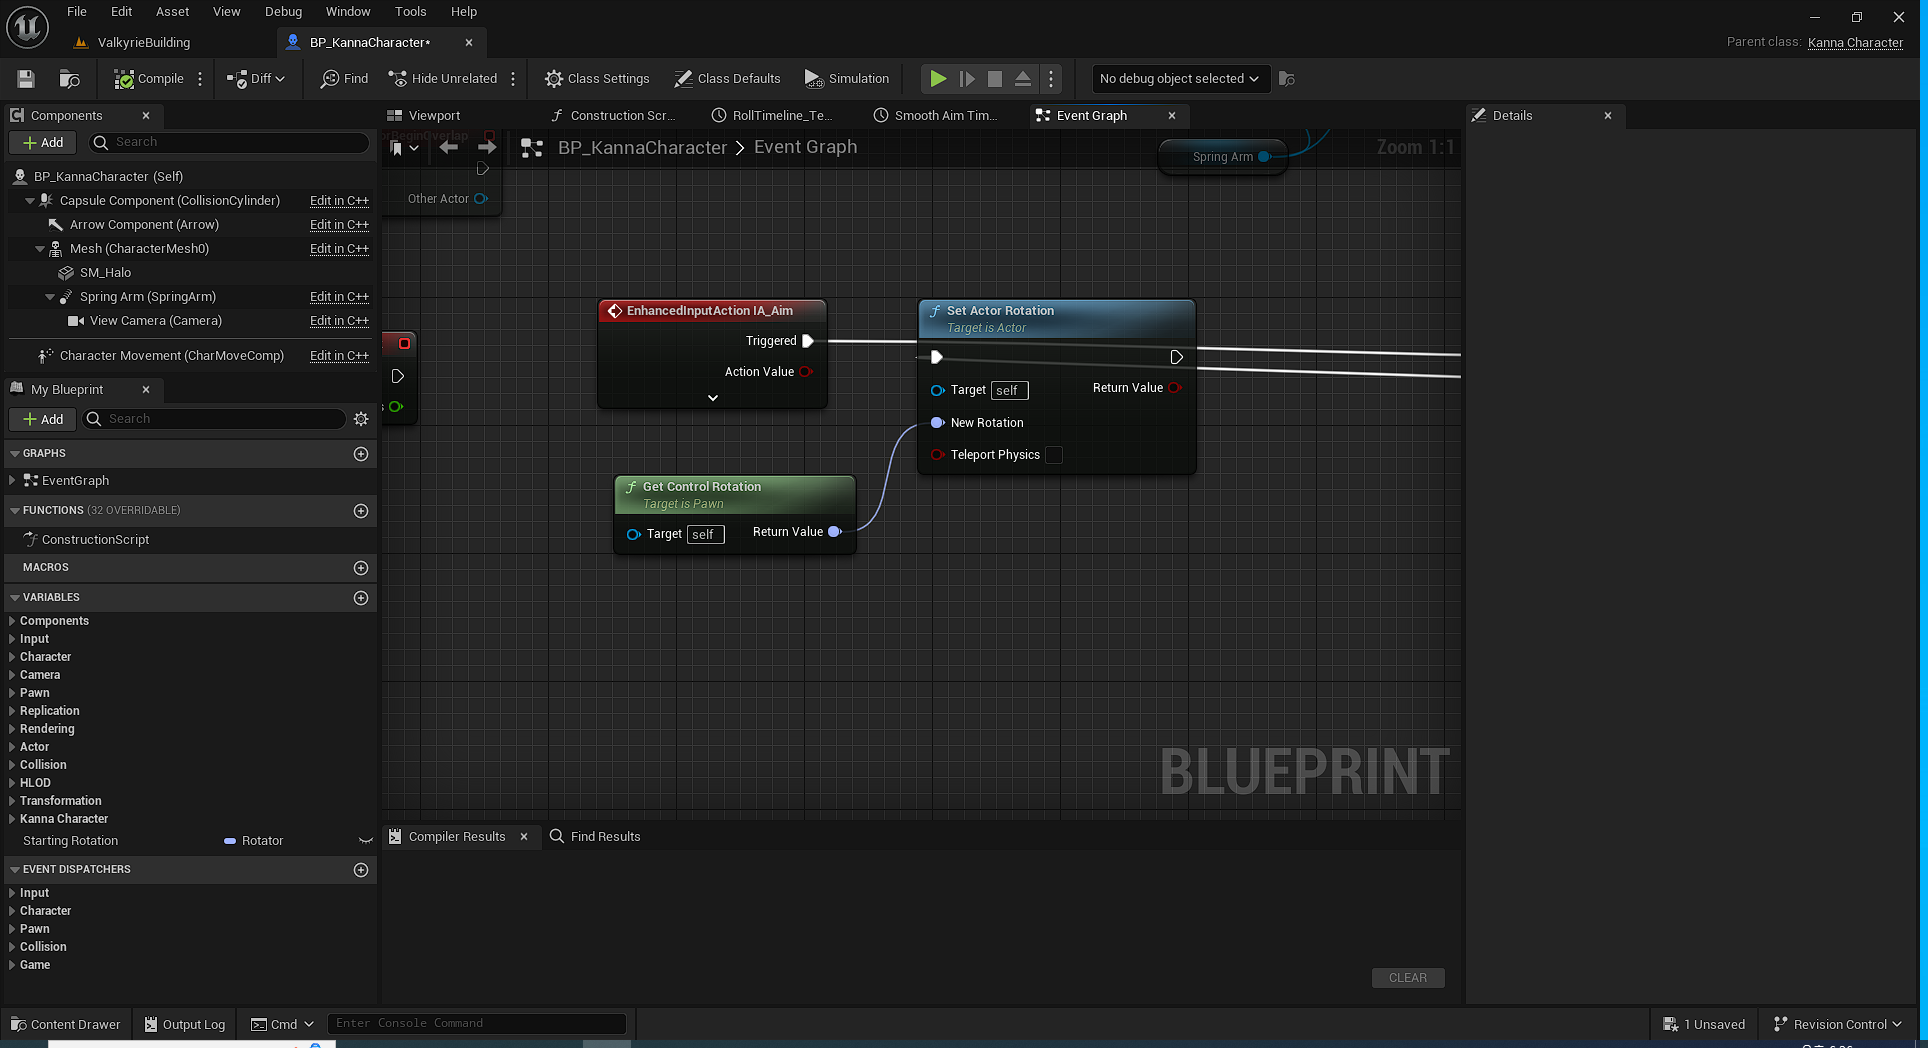Open the Diff dropdown
This screenshot has height=1048, width=1928.
[256, 79]
